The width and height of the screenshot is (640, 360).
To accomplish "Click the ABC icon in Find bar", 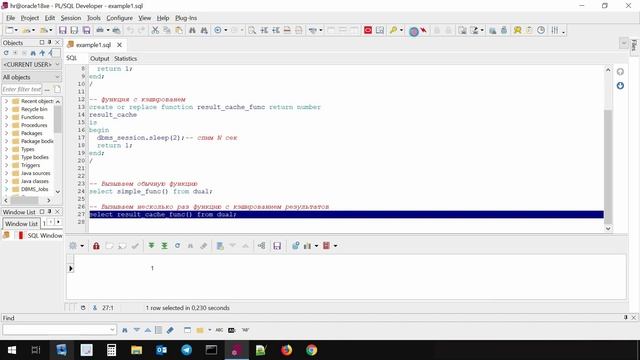I will pyautogui.click(x=219, y=330).
